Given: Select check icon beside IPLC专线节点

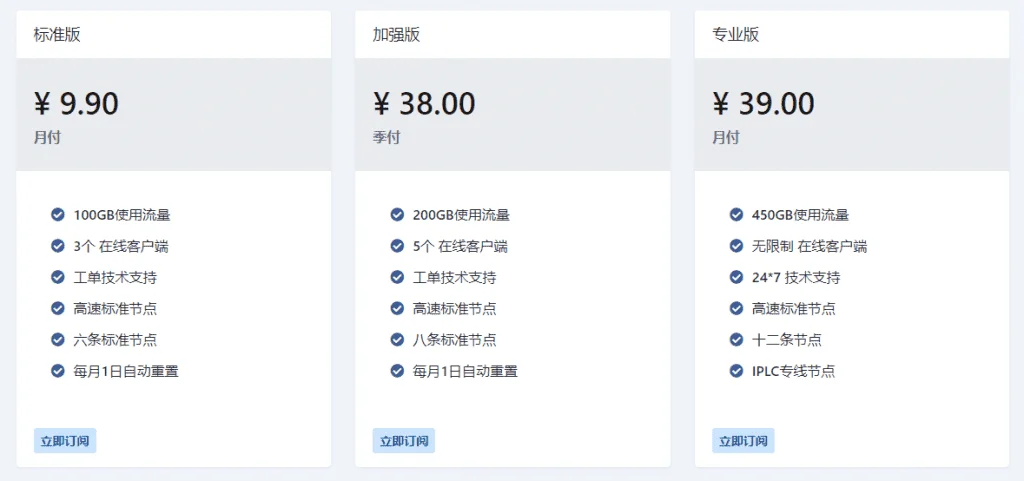Looking at the screenshot, I should point(736,371).
